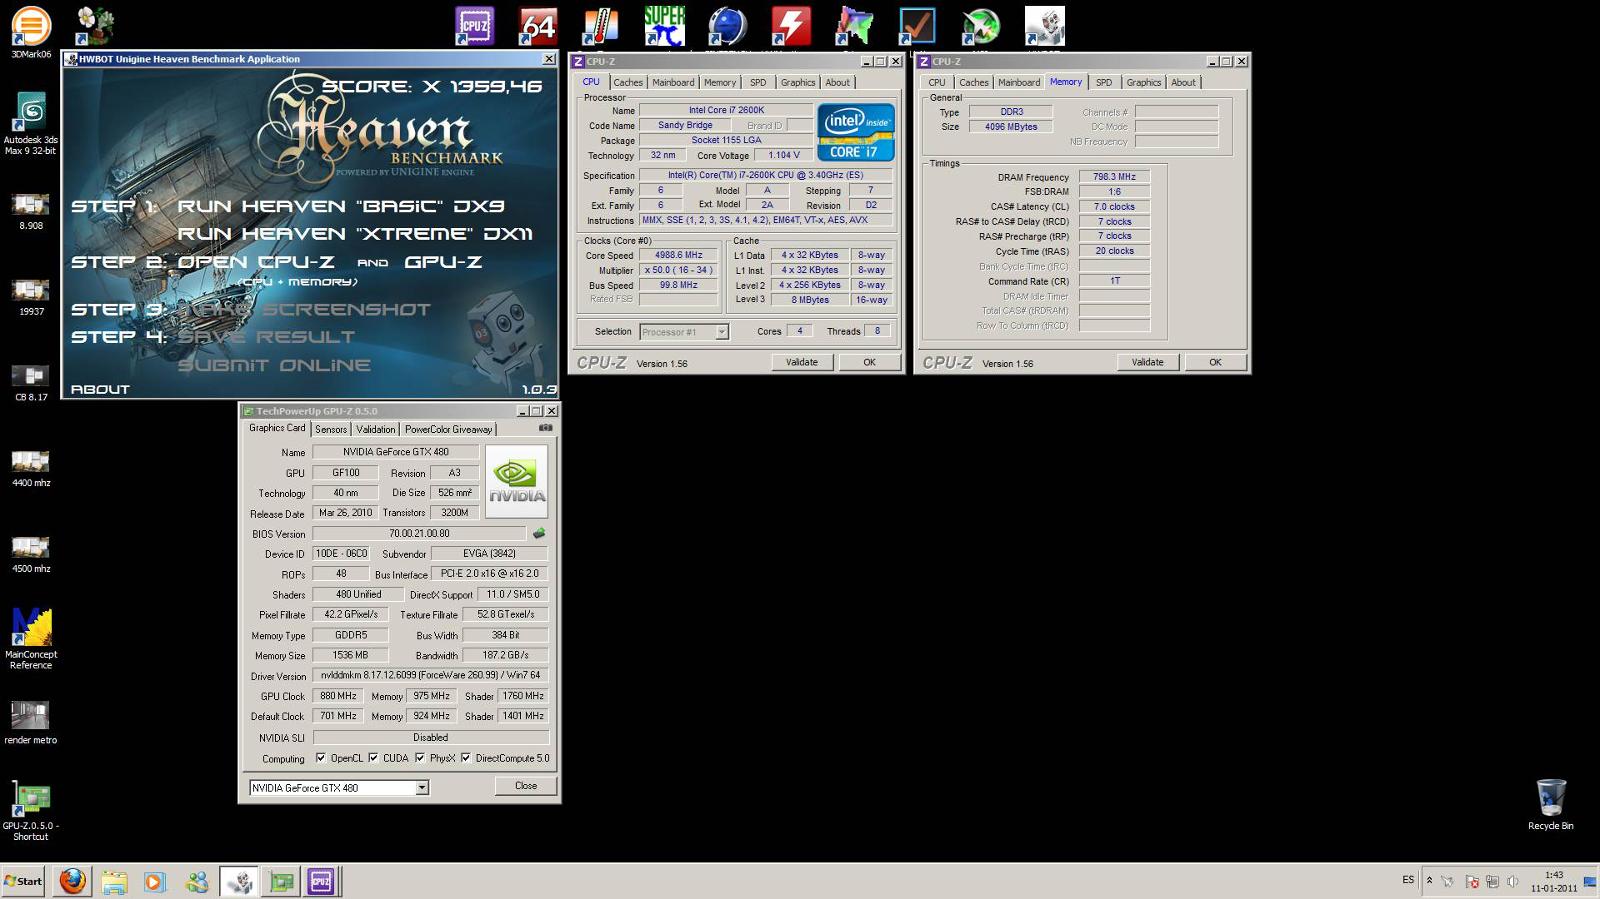The height and width of the screenshot is (899, 1600).
Task: Open Windows Media Player from taskbar
Action: point(154,881)
